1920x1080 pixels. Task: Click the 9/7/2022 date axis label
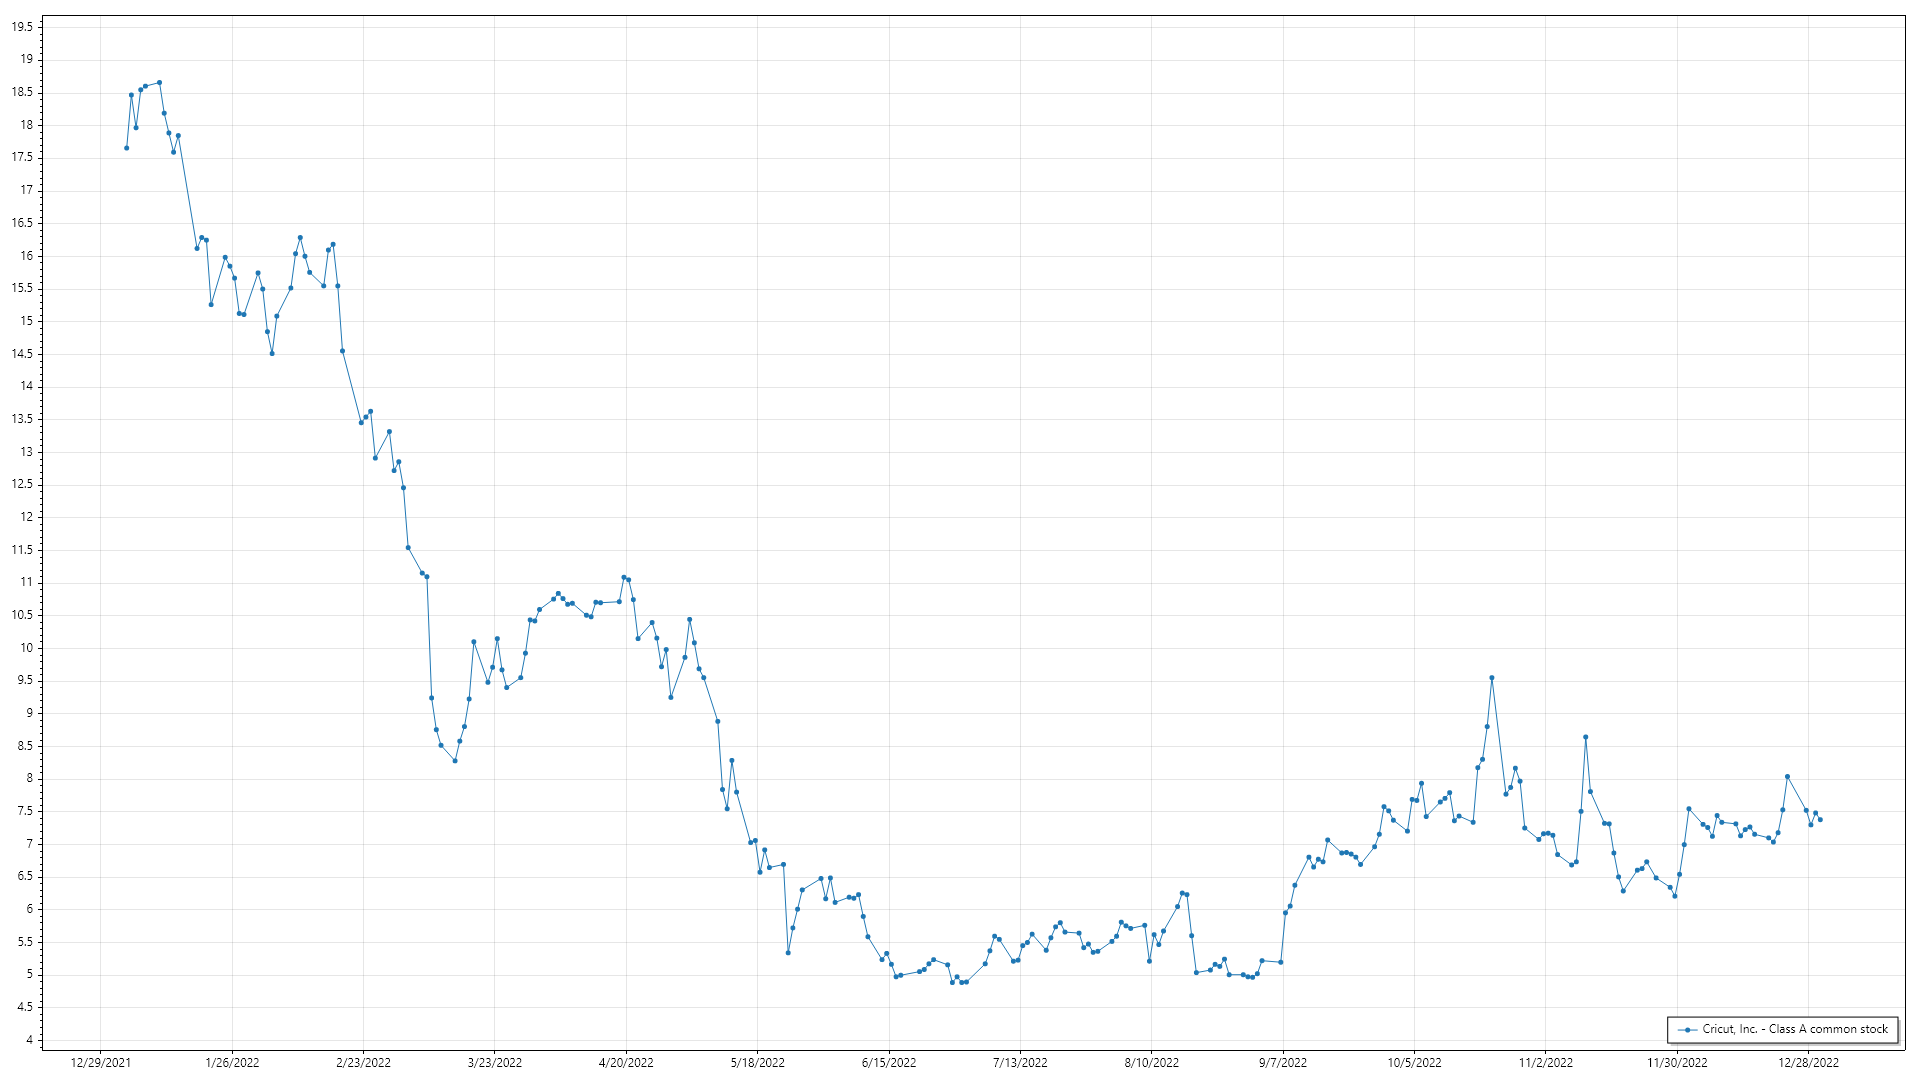click(x=1283, y=1062)
